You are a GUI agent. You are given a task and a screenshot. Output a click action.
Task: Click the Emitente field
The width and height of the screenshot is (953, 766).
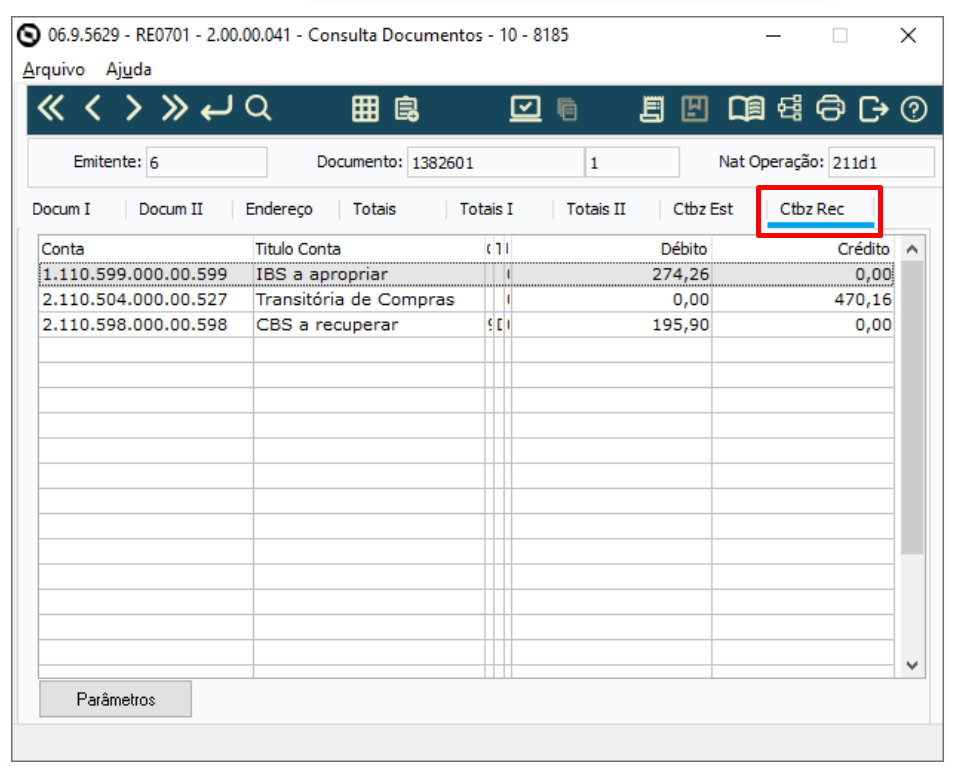[x=207, y=162]
